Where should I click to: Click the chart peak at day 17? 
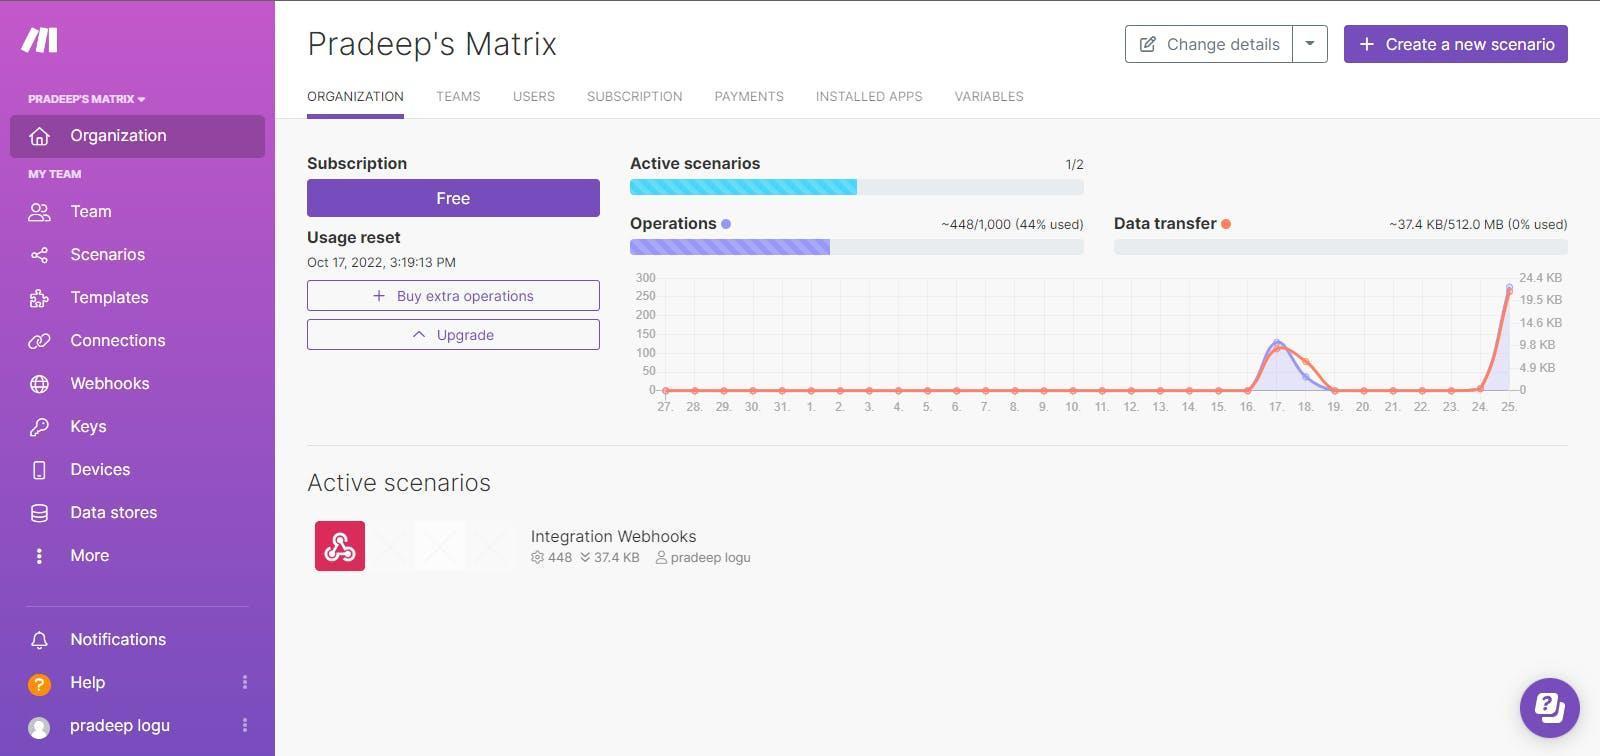coord(1277,343)
